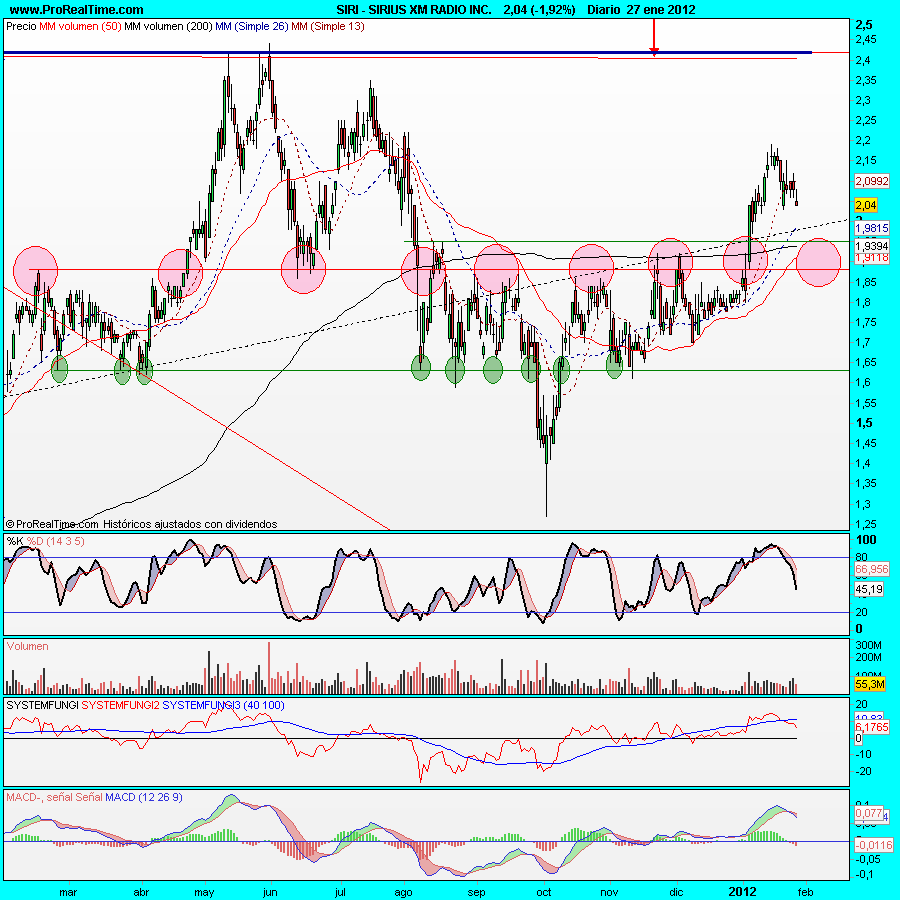Click the 2,25 price axis label
This screenshot has height=900, width=900.
point(866,120)
